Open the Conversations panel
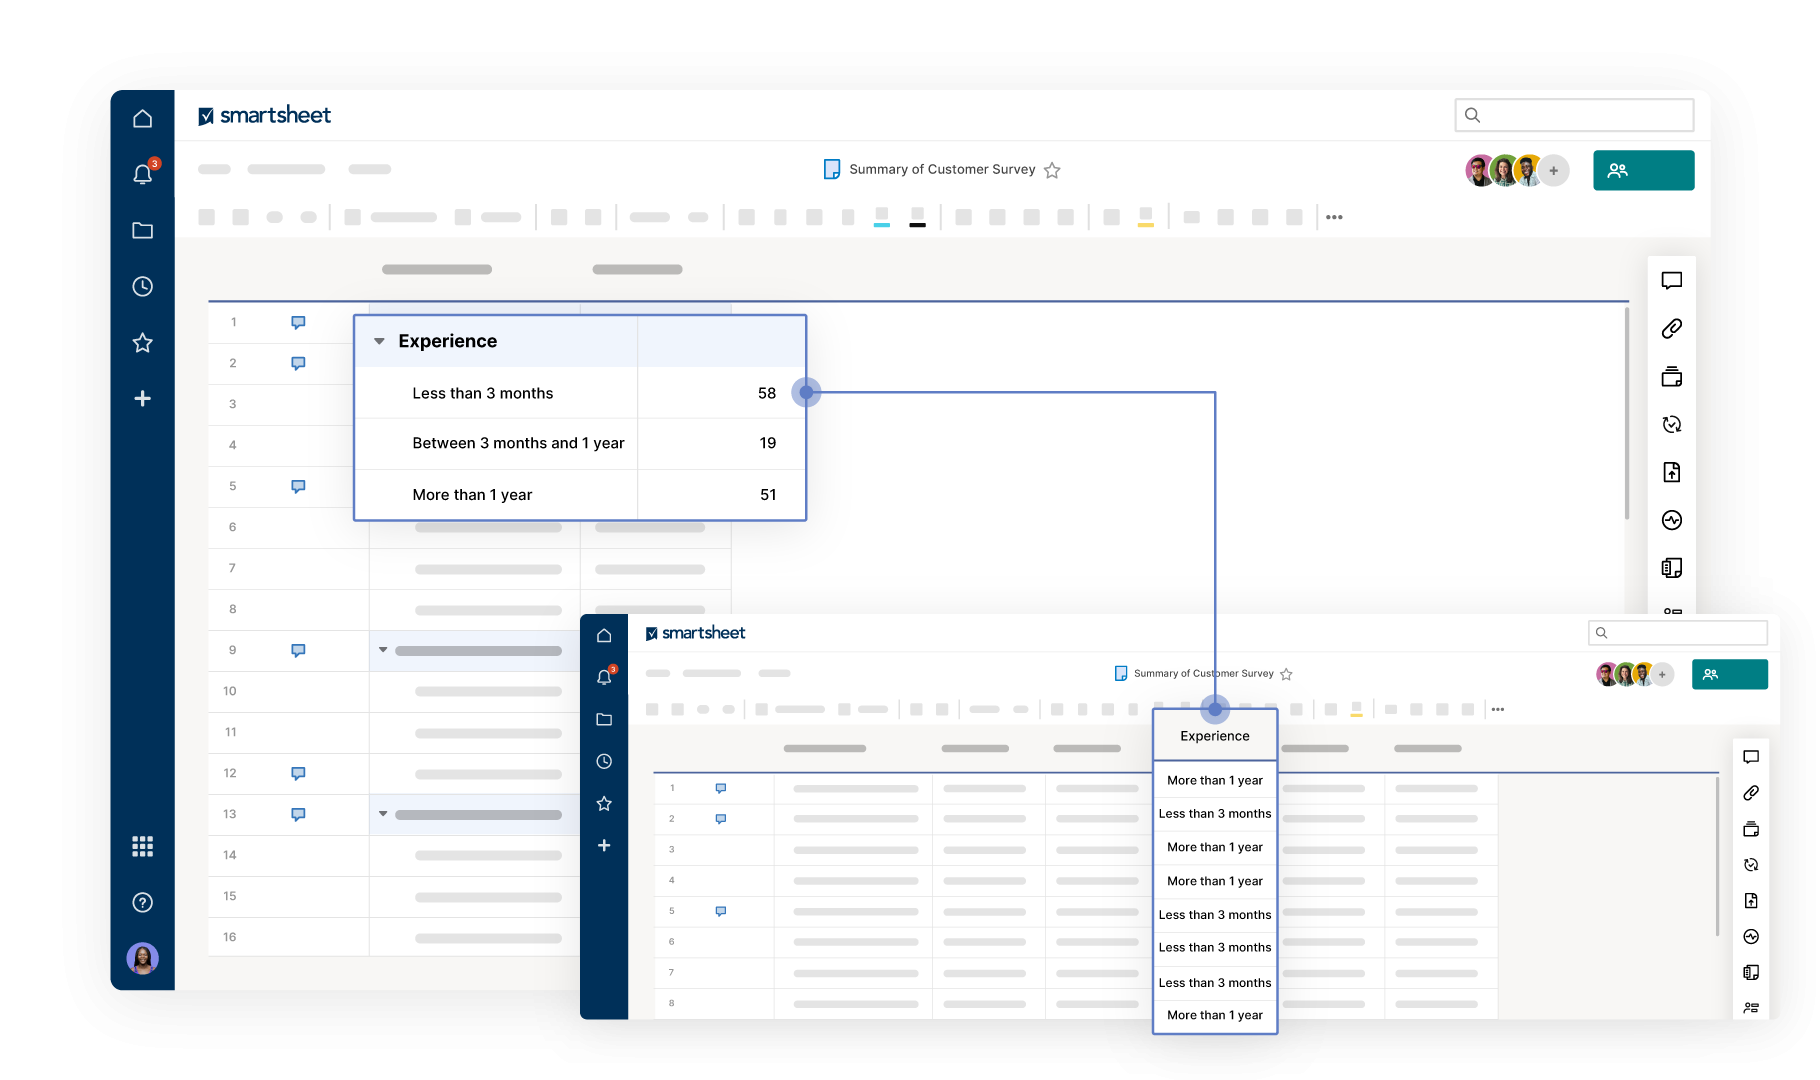 [x=1671, y=281]
